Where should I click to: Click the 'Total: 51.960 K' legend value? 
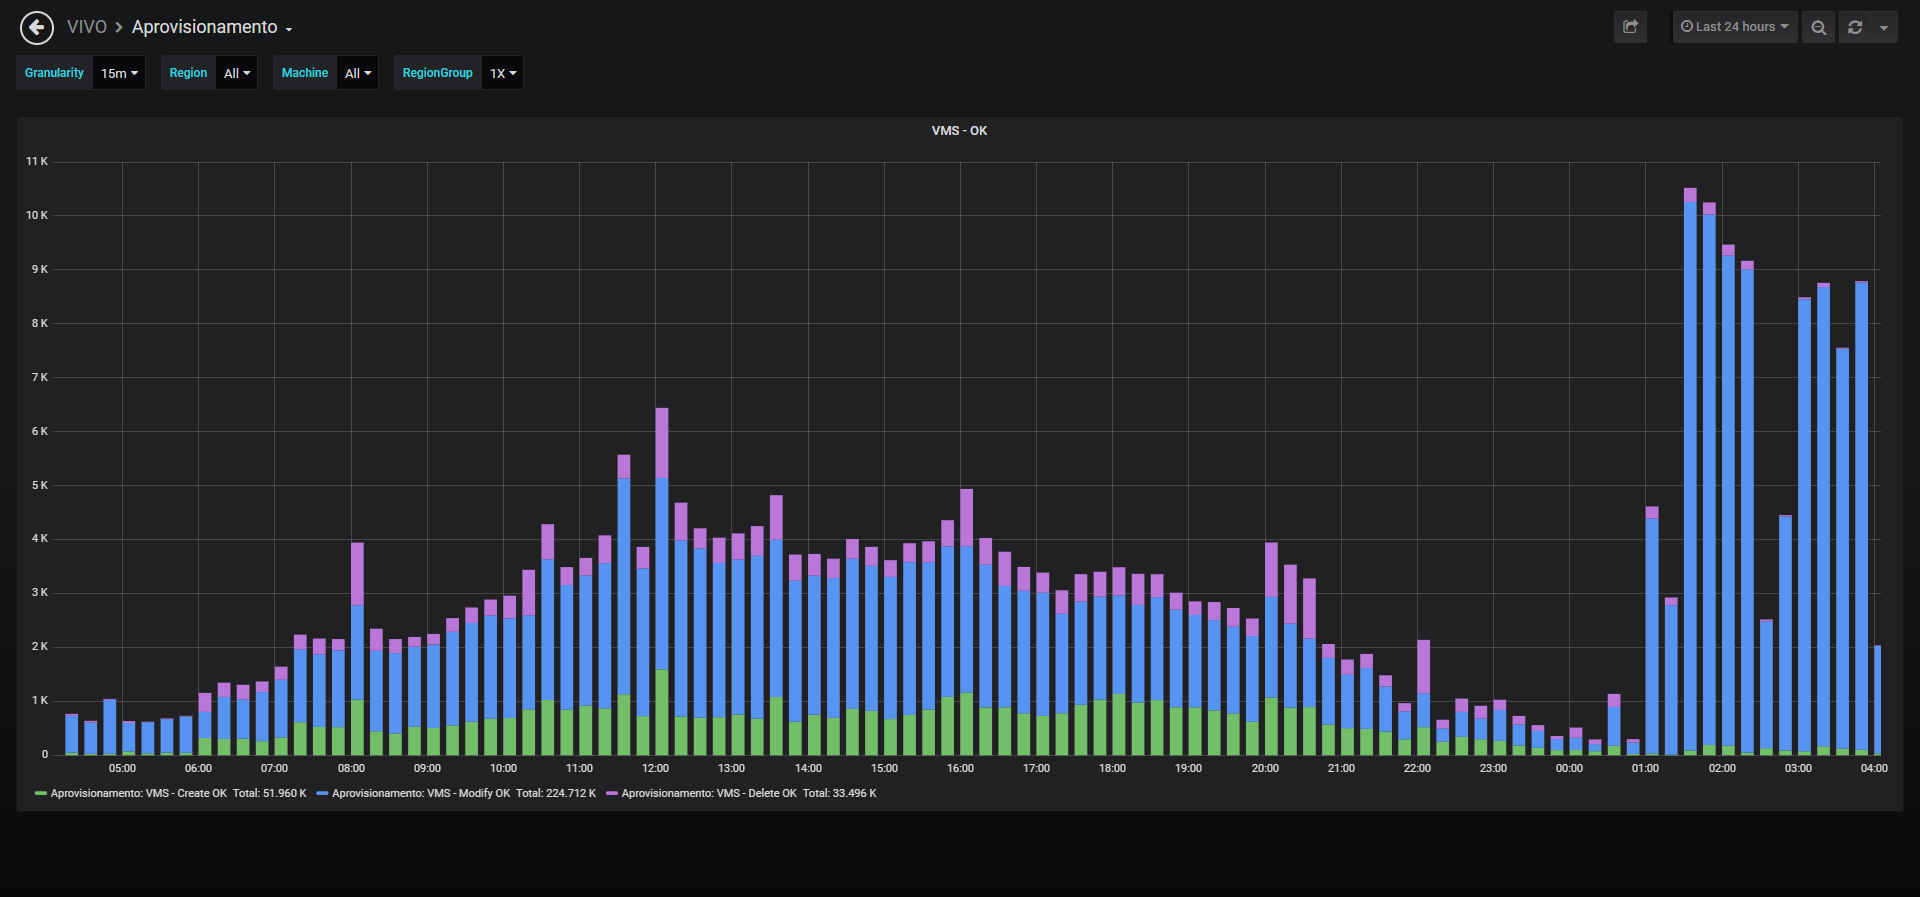[x=270, y=793]
